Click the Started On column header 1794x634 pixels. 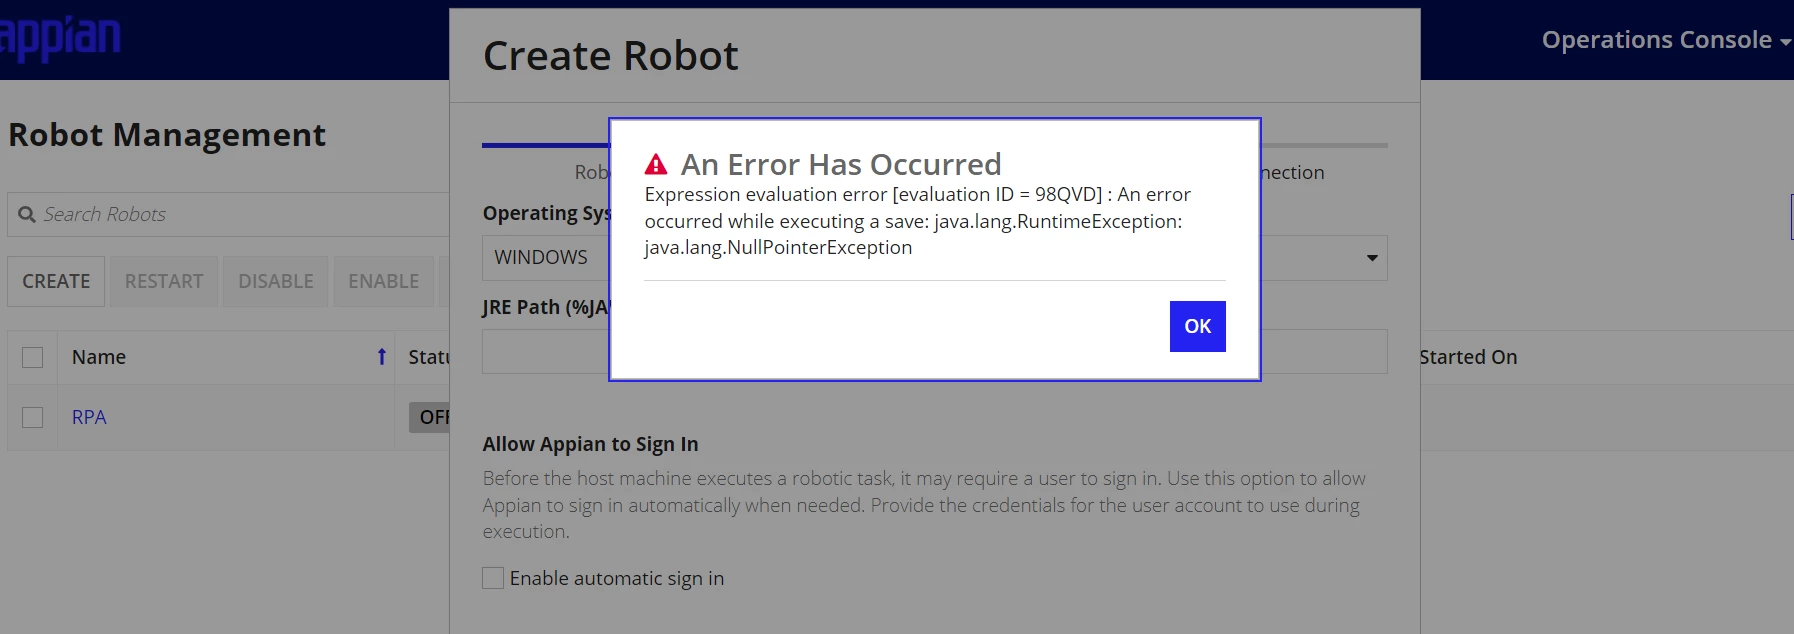click(x=1468, y=357)
